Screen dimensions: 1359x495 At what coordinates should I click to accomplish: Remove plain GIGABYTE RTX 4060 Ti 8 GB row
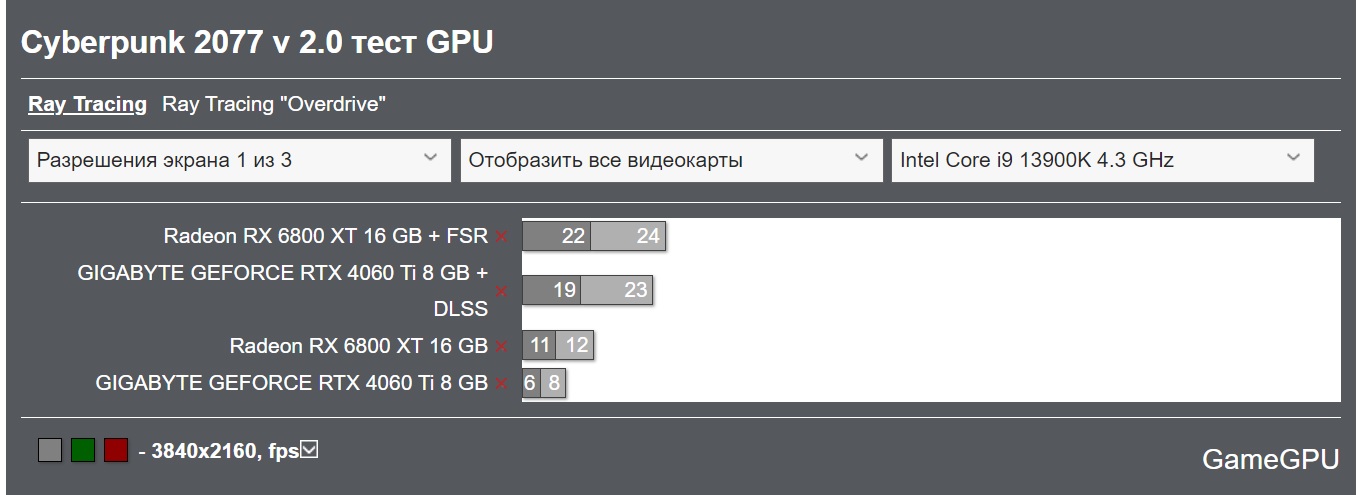coord(502,383)
